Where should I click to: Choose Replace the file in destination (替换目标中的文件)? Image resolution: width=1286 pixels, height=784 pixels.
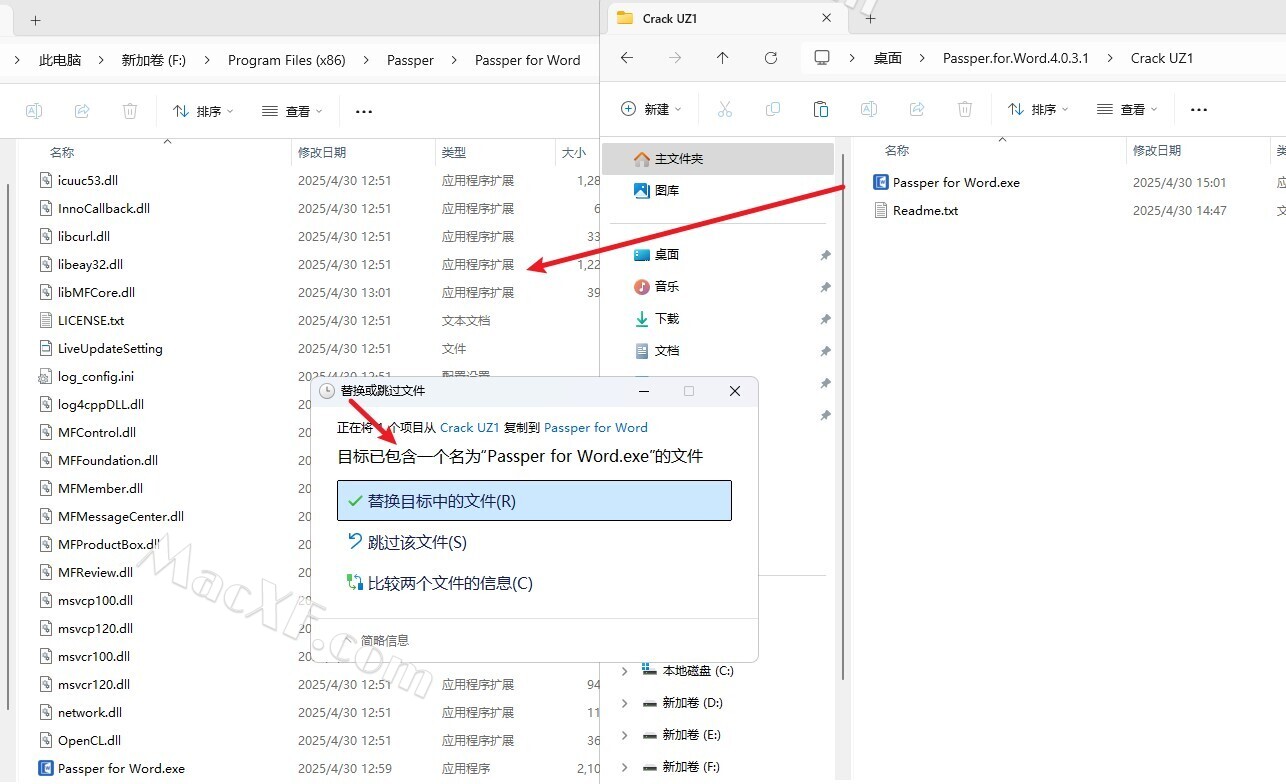(534, 501)
